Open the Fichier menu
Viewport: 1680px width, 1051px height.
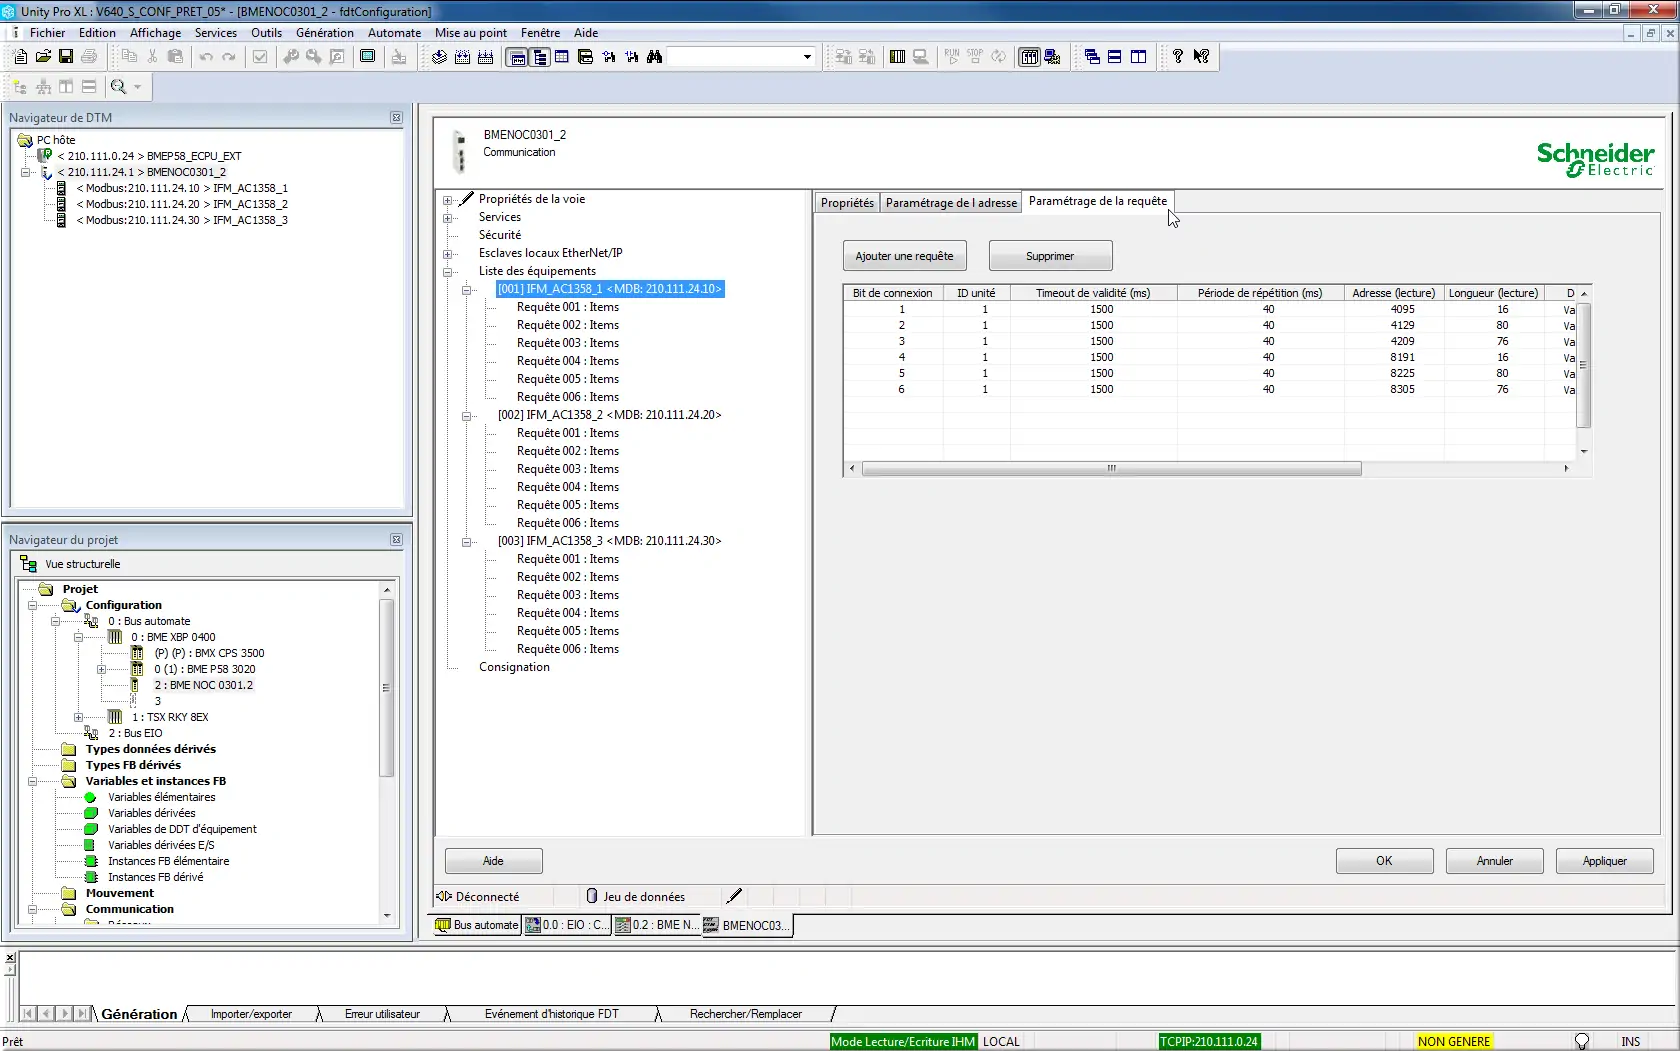pos(47,32)
